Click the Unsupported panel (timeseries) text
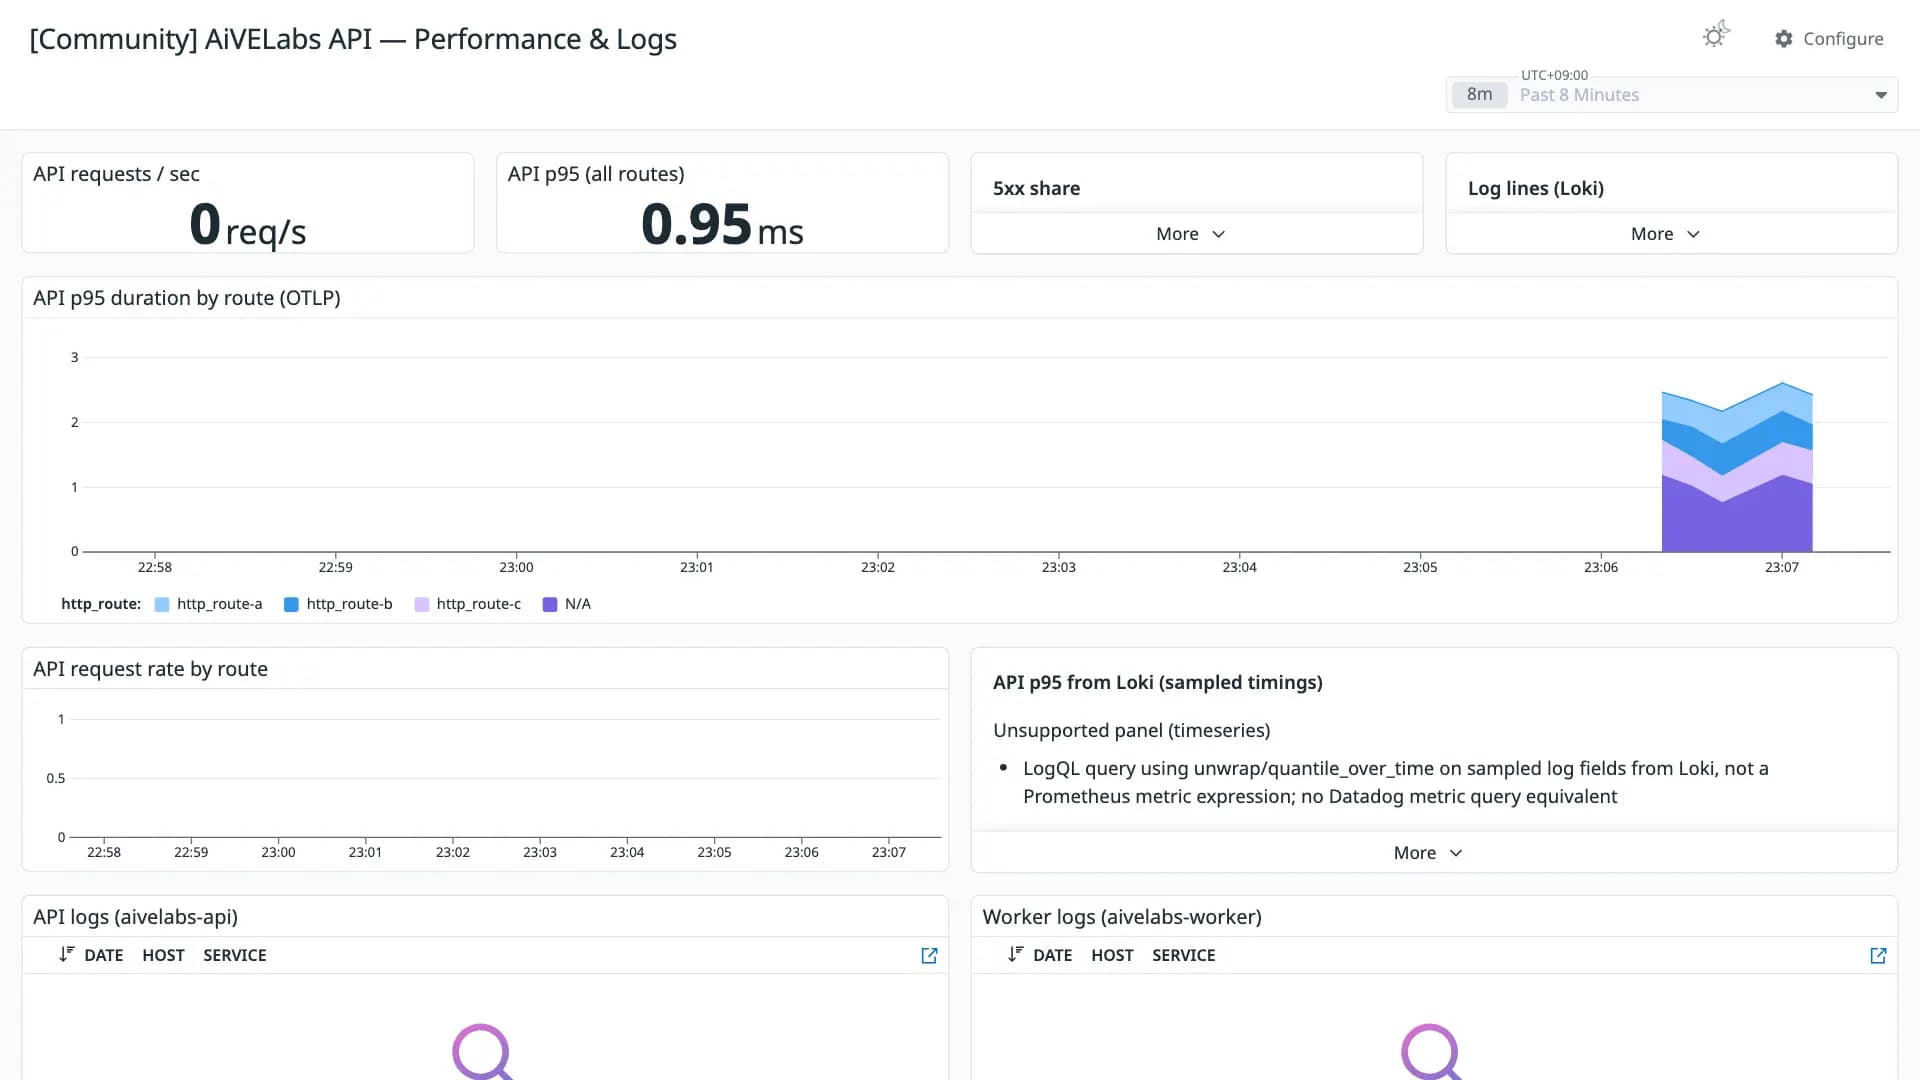 [1131, 731]
